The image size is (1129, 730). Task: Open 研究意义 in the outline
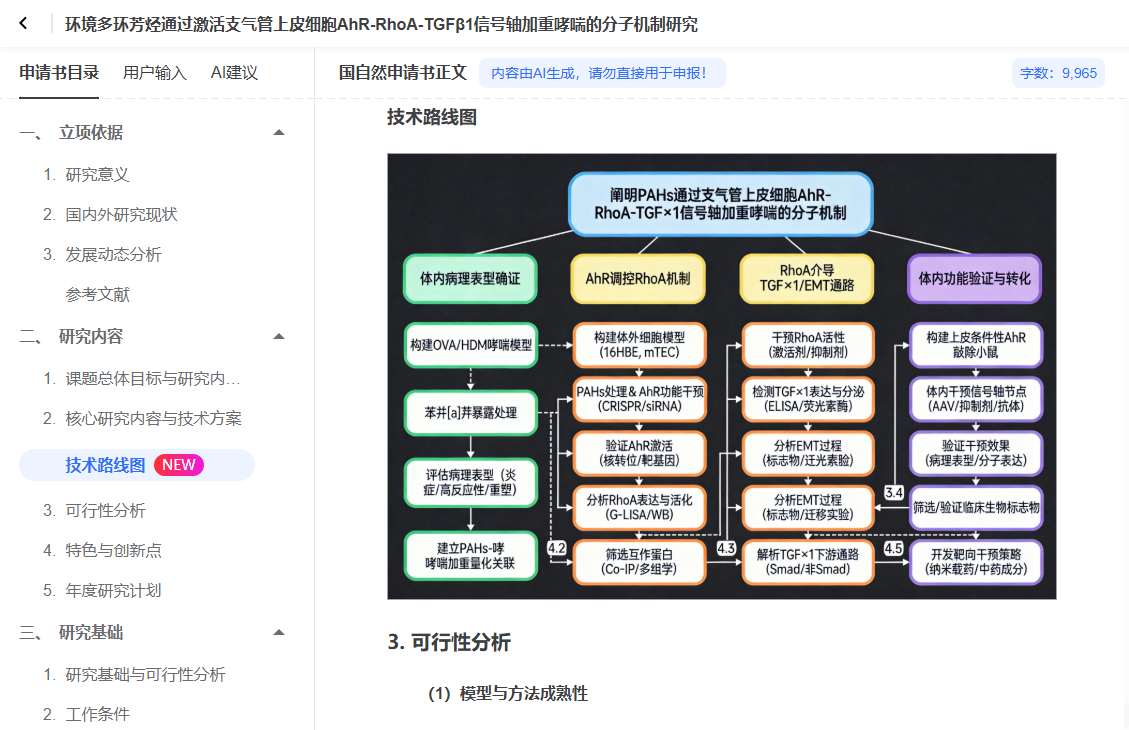(97, 175)
